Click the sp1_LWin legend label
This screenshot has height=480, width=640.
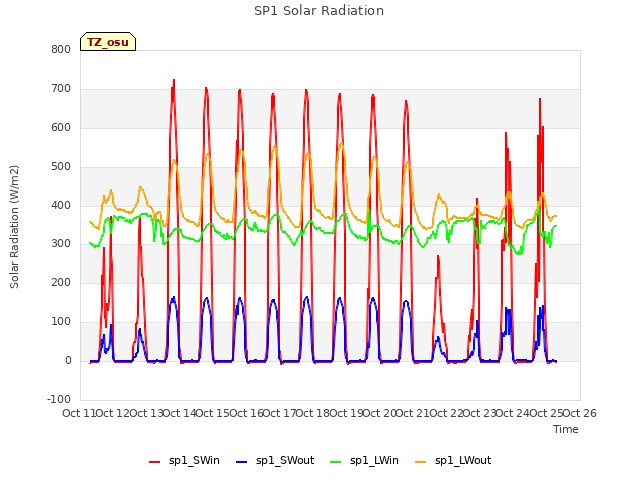coord(374,460)
